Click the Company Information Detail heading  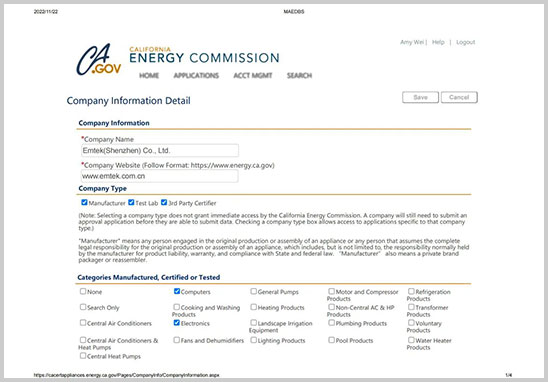point(129,101)
